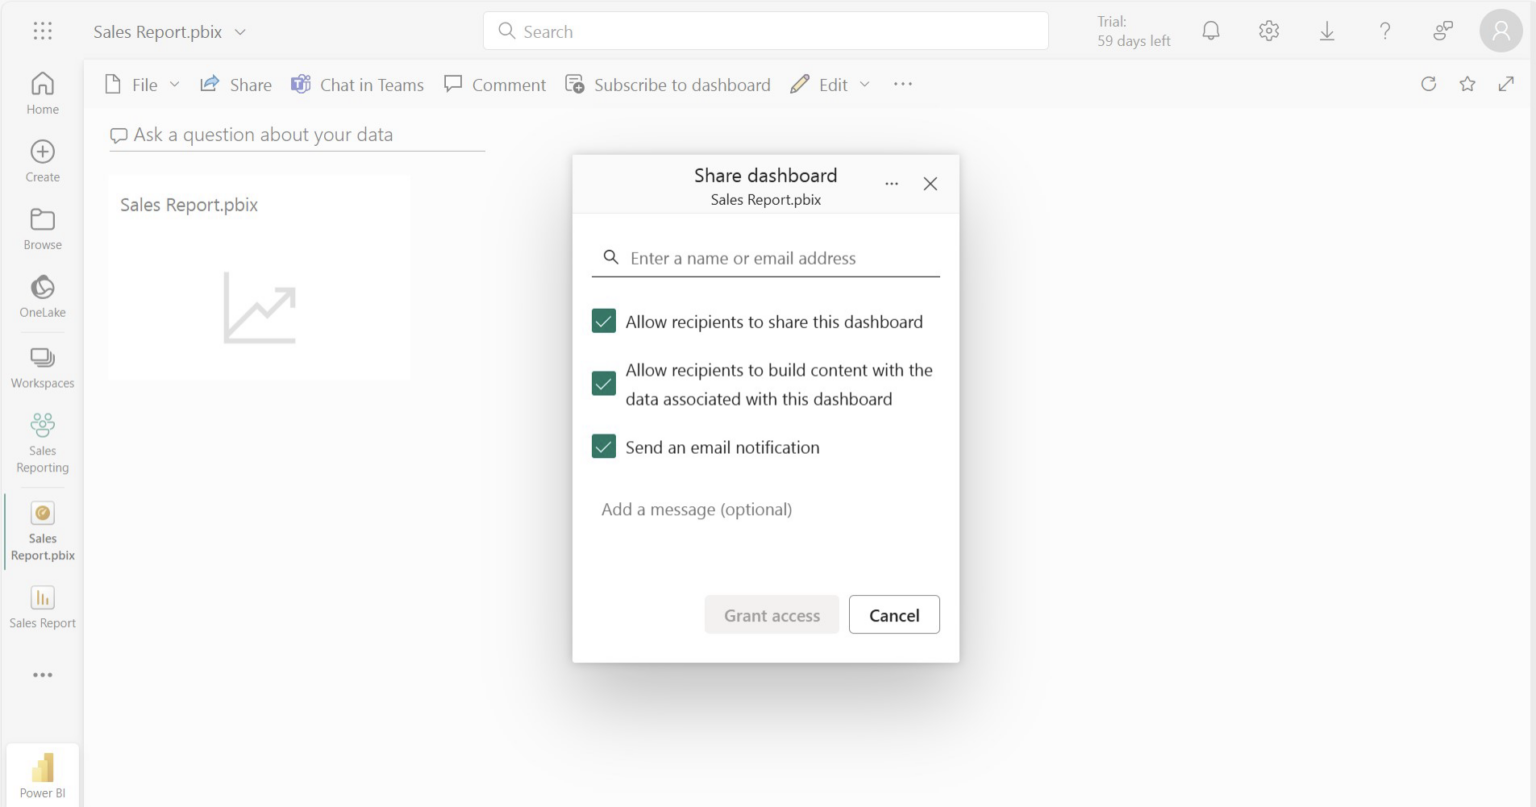
Task: Open the Browse panel
Action: click(x=41, y=227)
